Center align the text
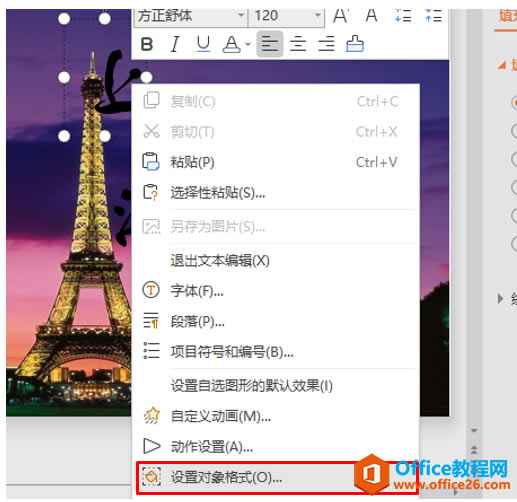Image resolution: width=517 pixels, height=502 pixels. [x=298, y=44]
